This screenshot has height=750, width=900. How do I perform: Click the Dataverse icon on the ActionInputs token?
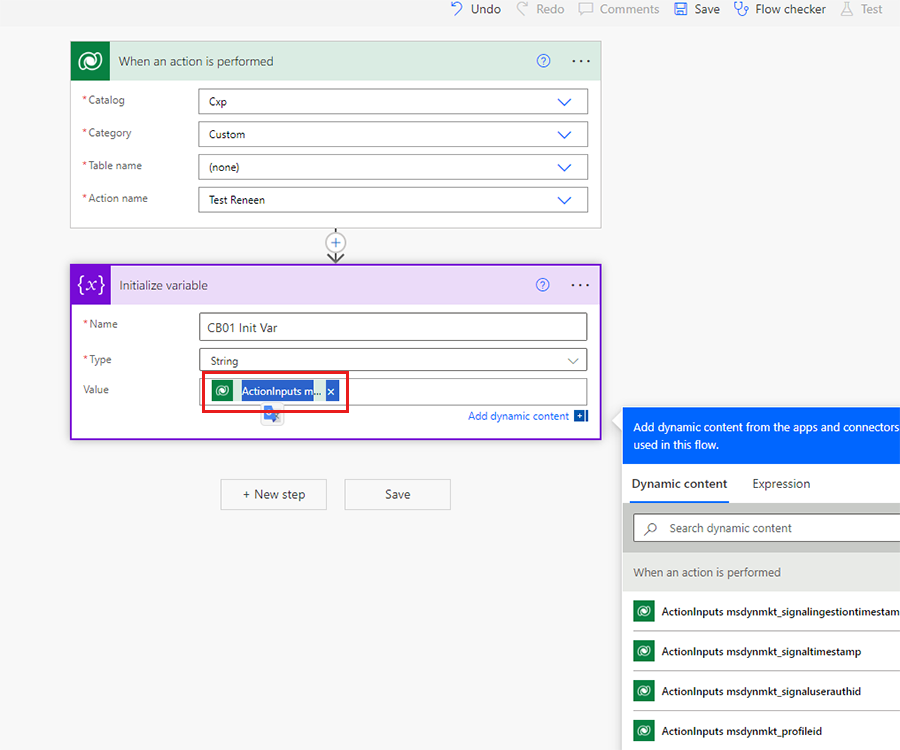pos(222,391)
